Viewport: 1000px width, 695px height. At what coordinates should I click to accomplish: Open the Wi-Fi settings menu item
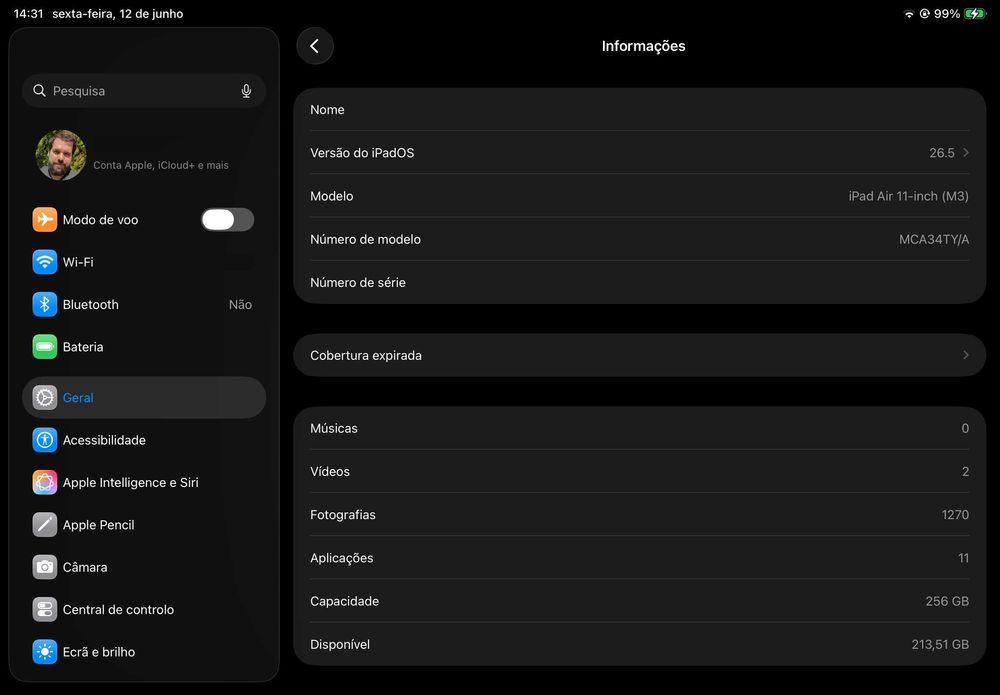click(x=144, y=262)
